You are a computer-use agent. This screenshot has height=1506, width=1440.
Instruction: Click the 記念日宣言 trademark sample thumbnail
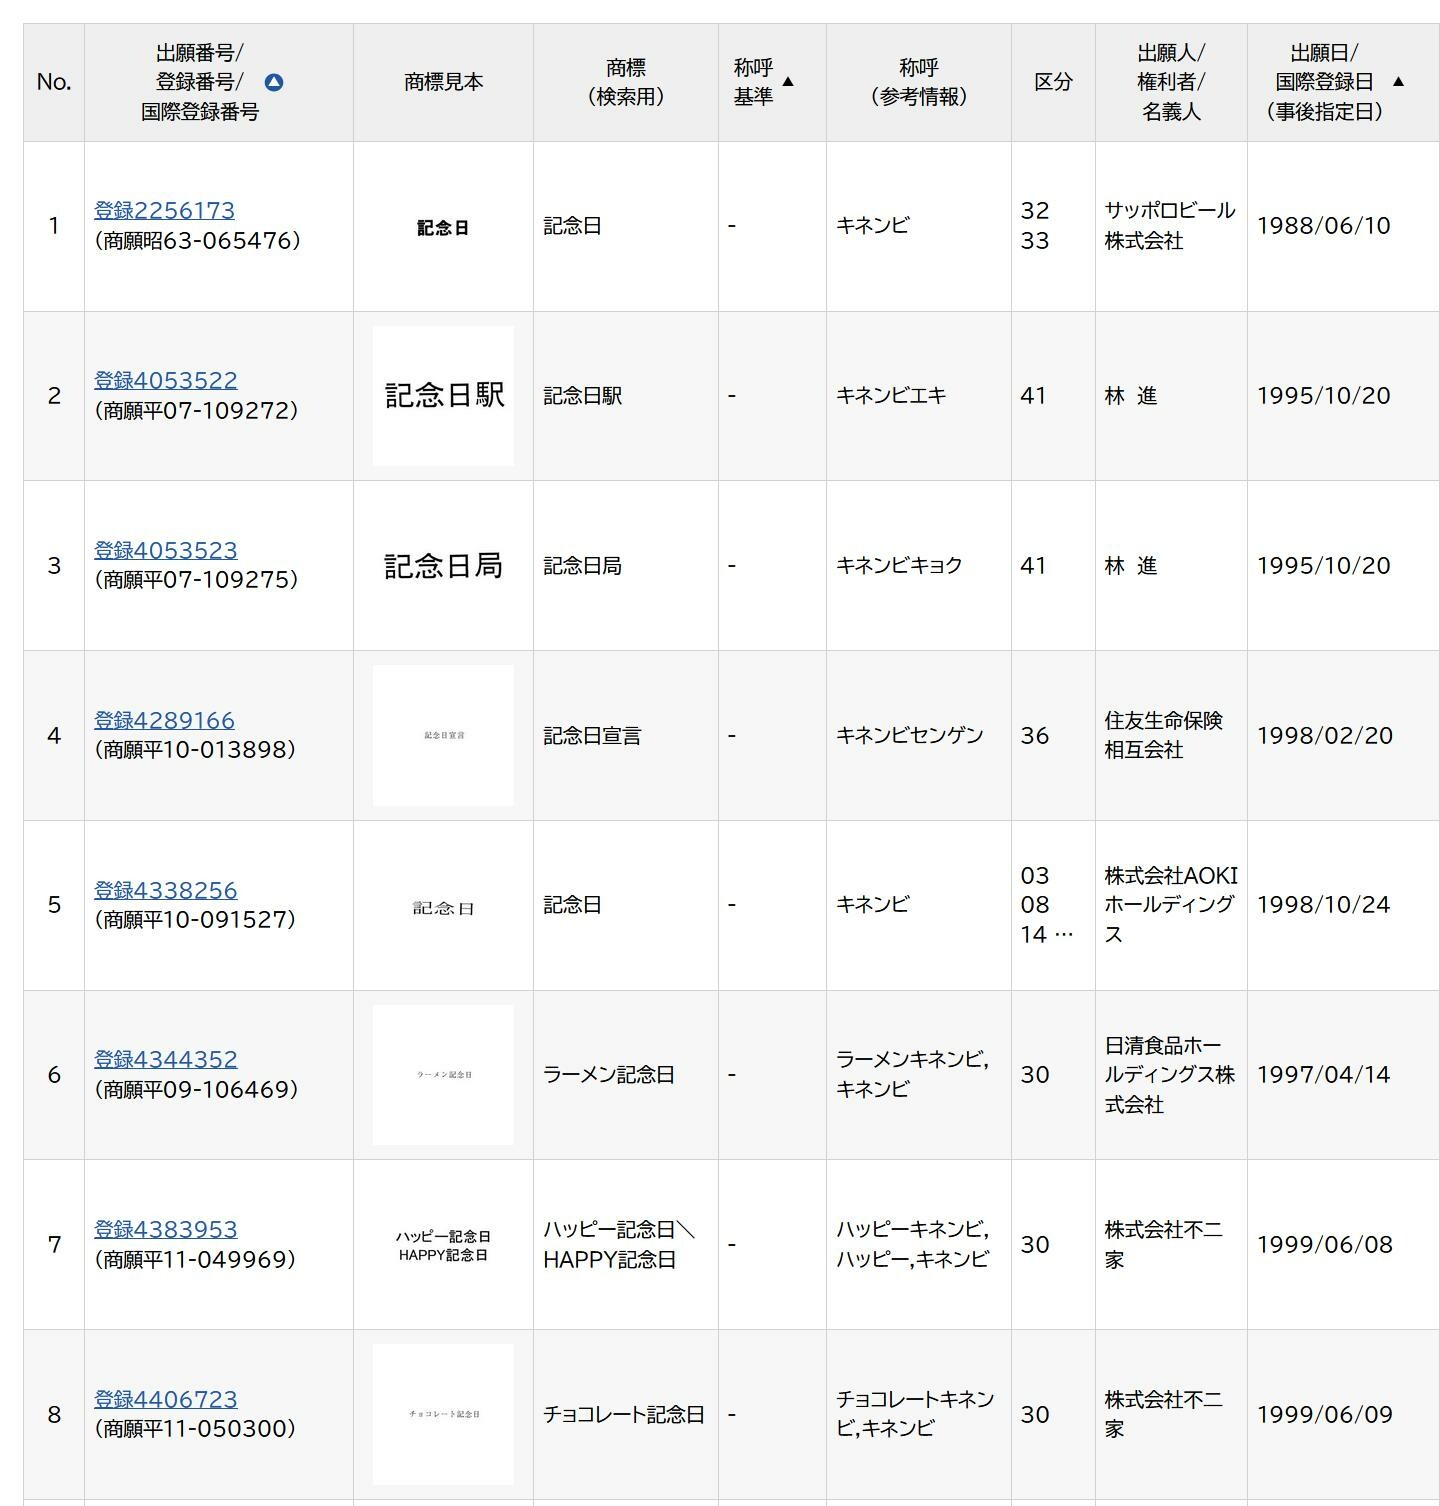click(x=443, y=736)
